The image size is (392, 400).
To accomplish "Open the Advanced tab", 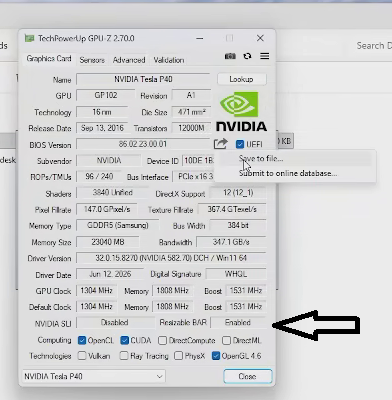I will coord(129,60).
